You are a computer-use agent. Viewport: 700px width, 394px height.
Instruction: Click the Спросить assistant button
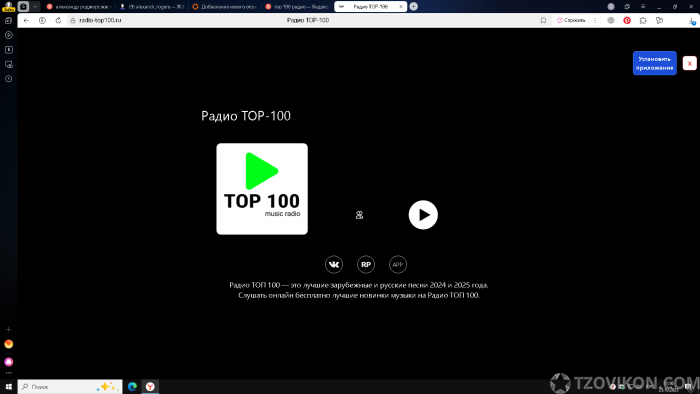coord(571,21)
